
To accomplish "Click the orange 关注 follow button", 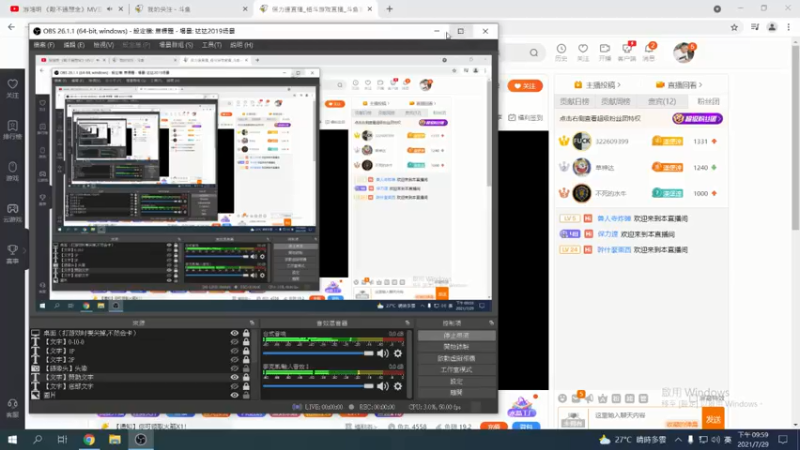I will tap(525, 86).
